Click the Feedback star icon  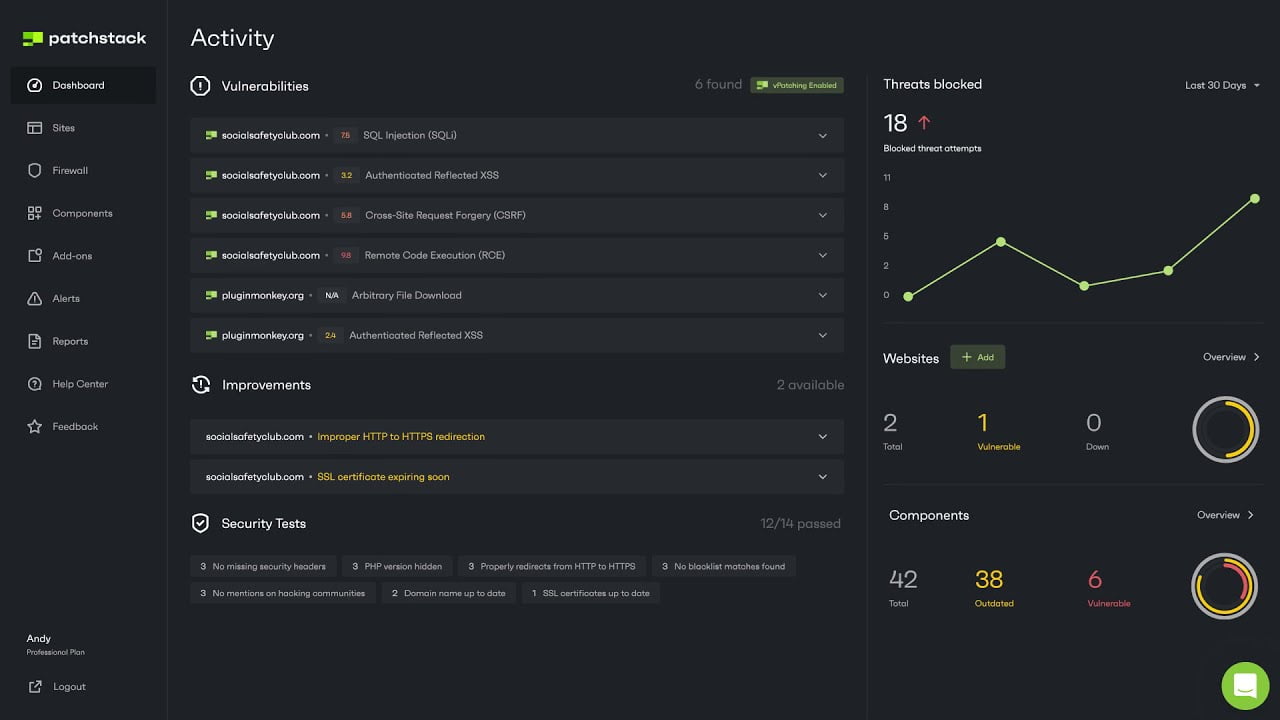(x=35, y=427)
